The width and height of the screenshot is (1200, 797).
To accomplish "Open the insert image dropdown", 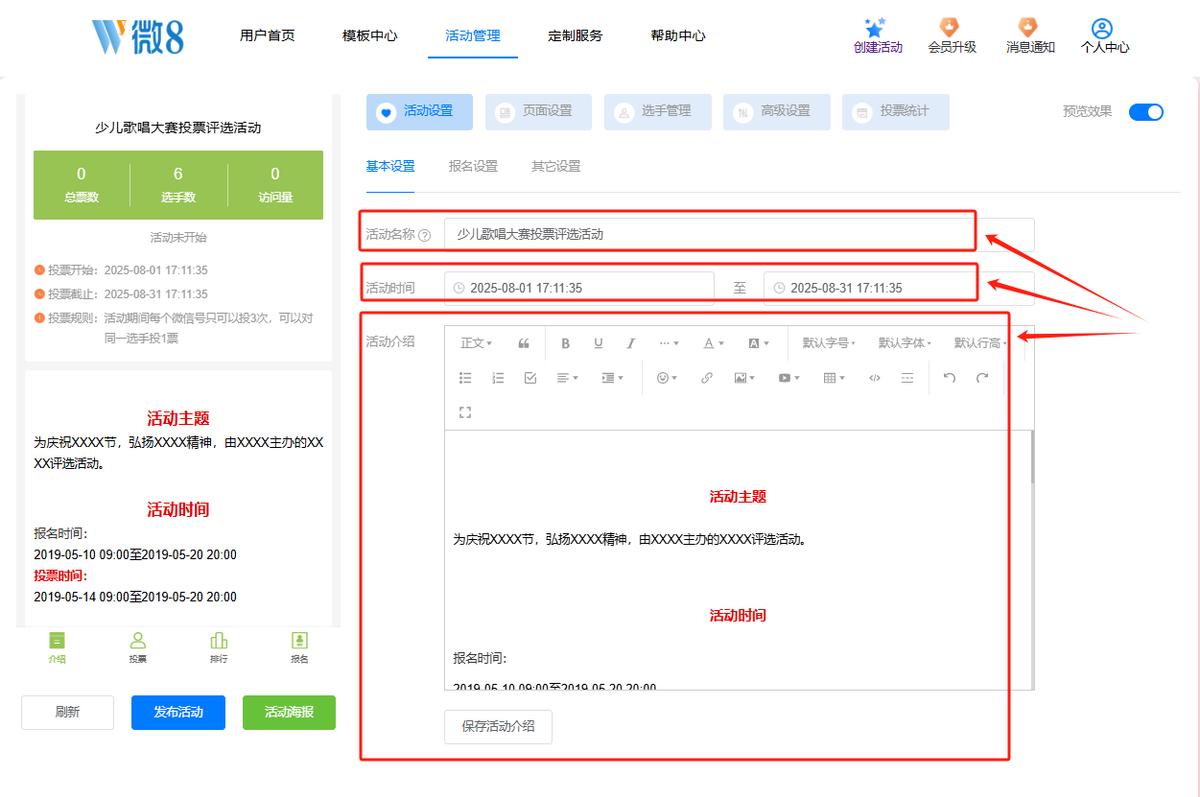I will pyautogui.click(x=744, y=378).
